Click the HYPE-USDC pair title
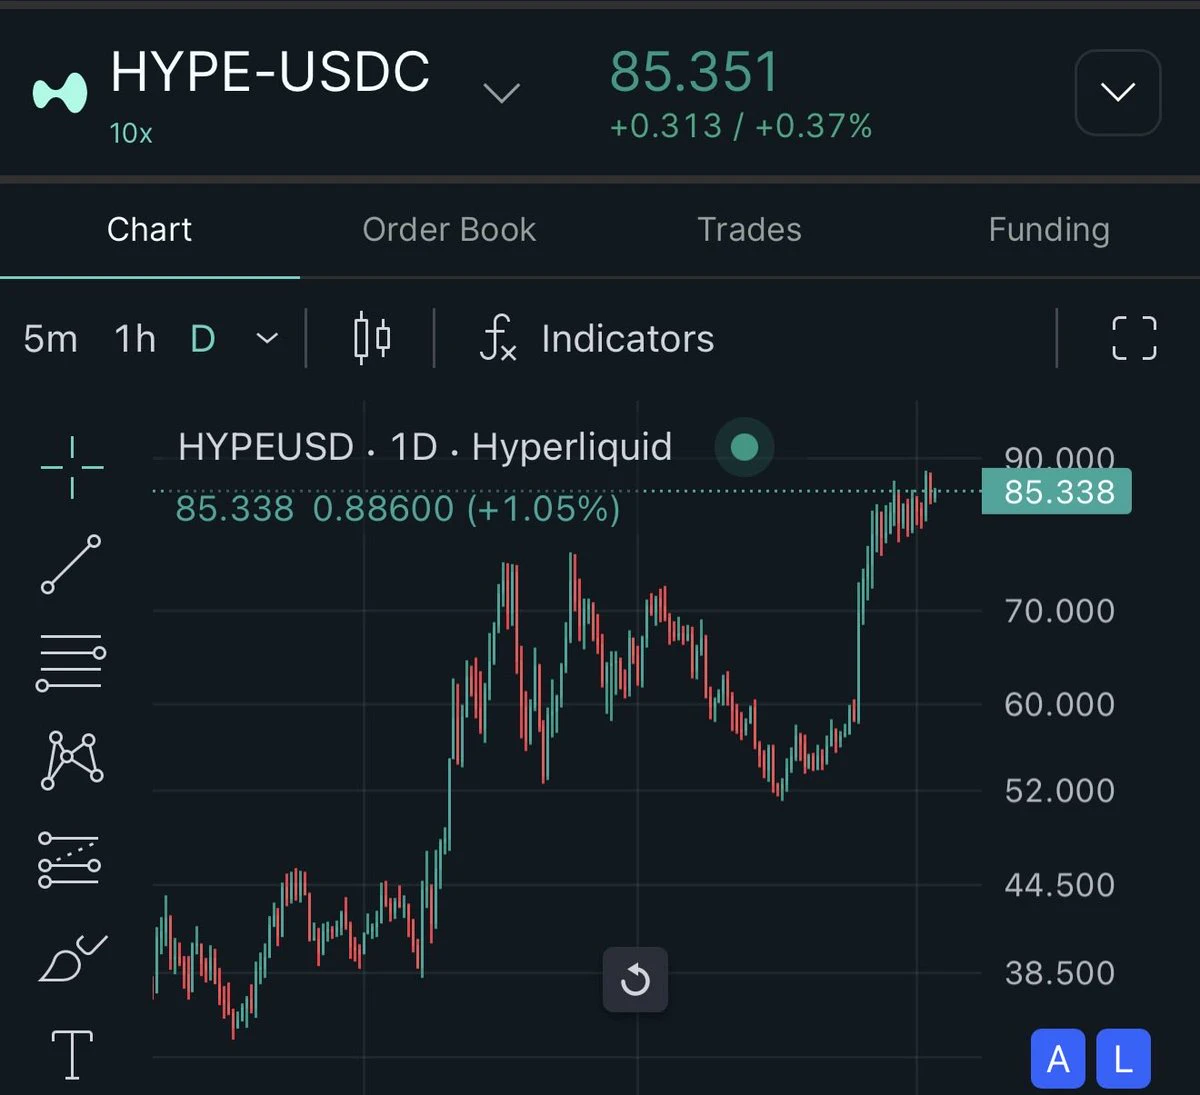The width and height of the screenshot is (1200, 1095). point(270,72)
